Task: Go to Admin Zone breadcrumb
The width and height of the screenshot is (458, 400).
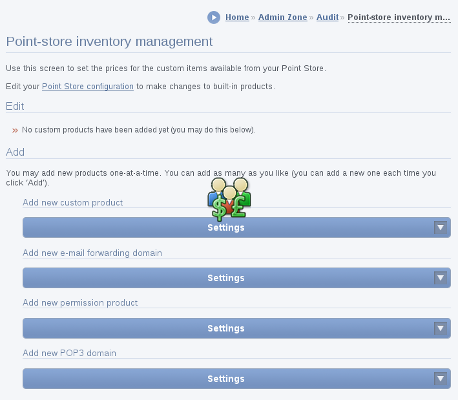Action: coord(283,17)
